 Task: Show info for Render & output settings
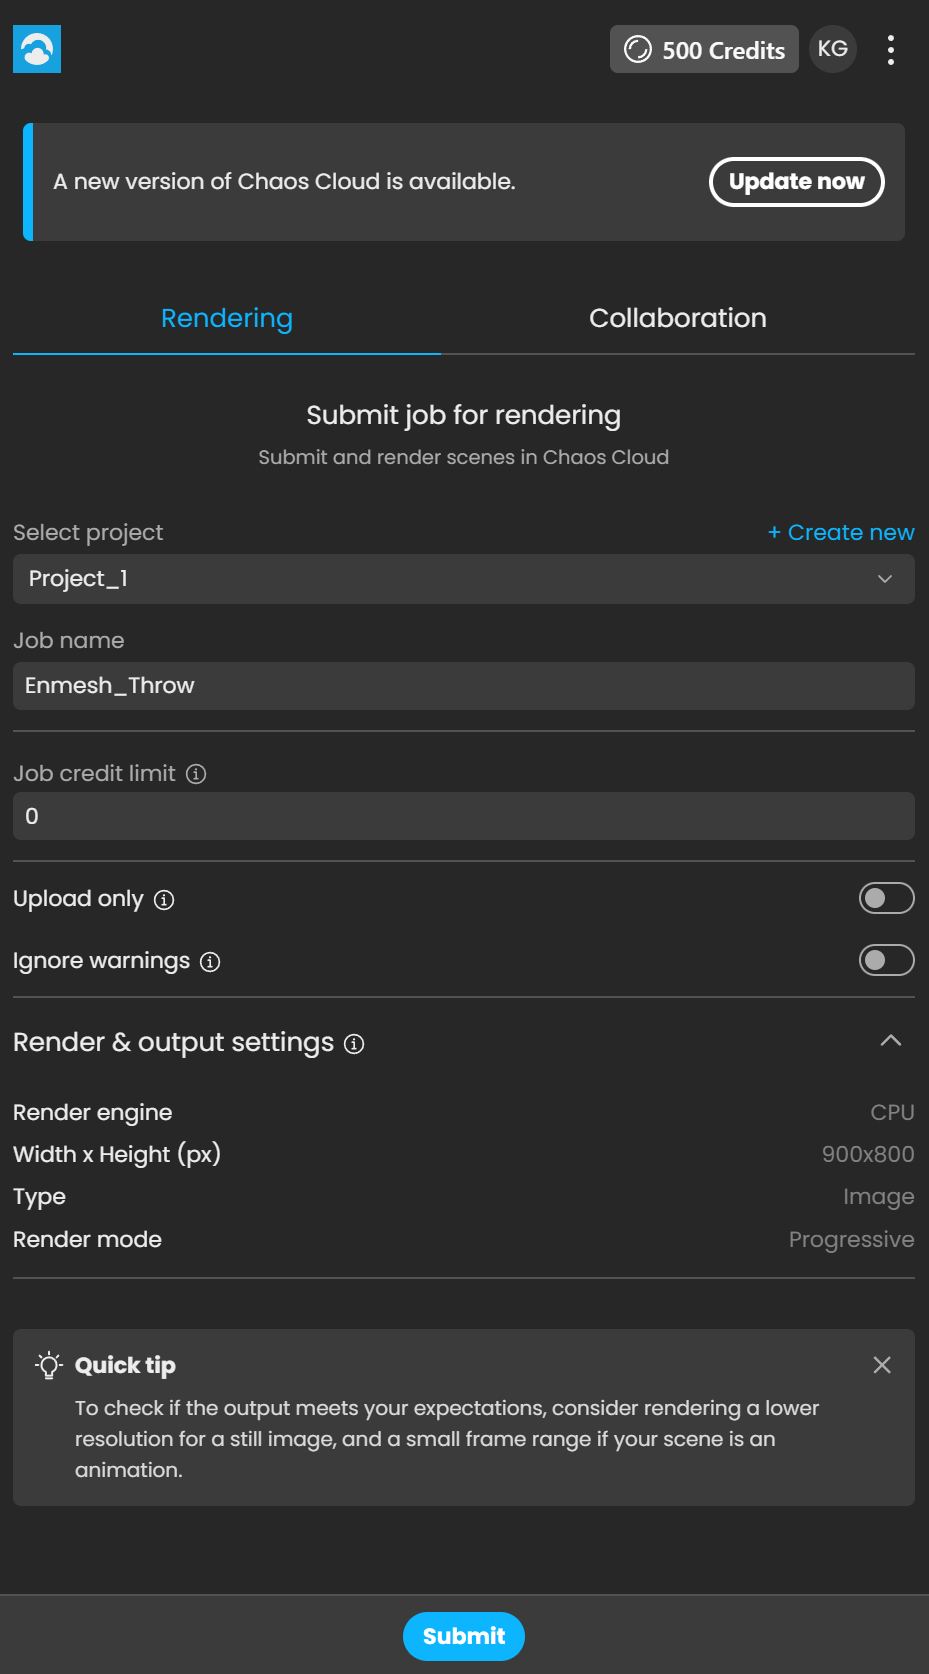click(x=354, y=1044)
